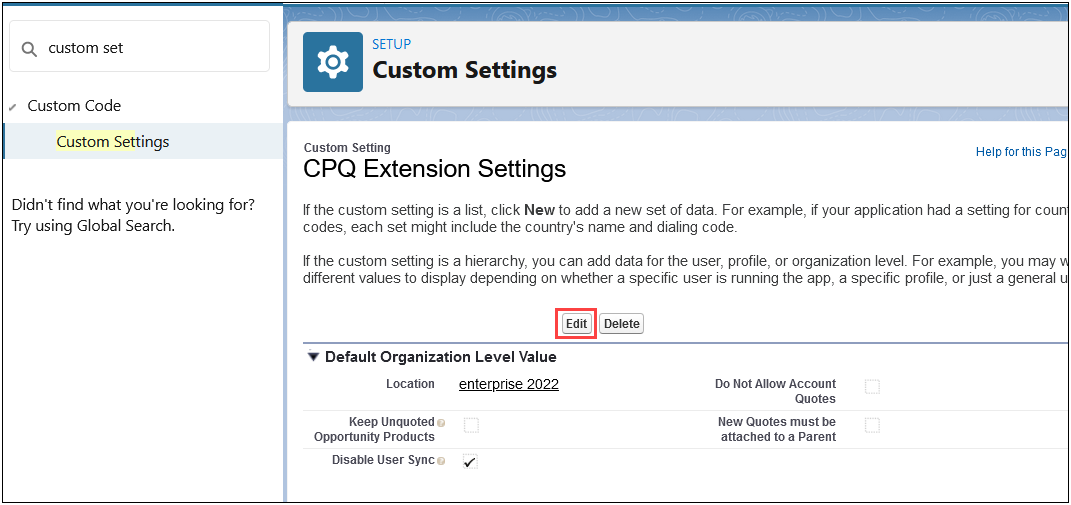Collapse the Custom Code section chevron
Image resolution: width=1071 pixels, height=505 pixels.
(13, 107)
